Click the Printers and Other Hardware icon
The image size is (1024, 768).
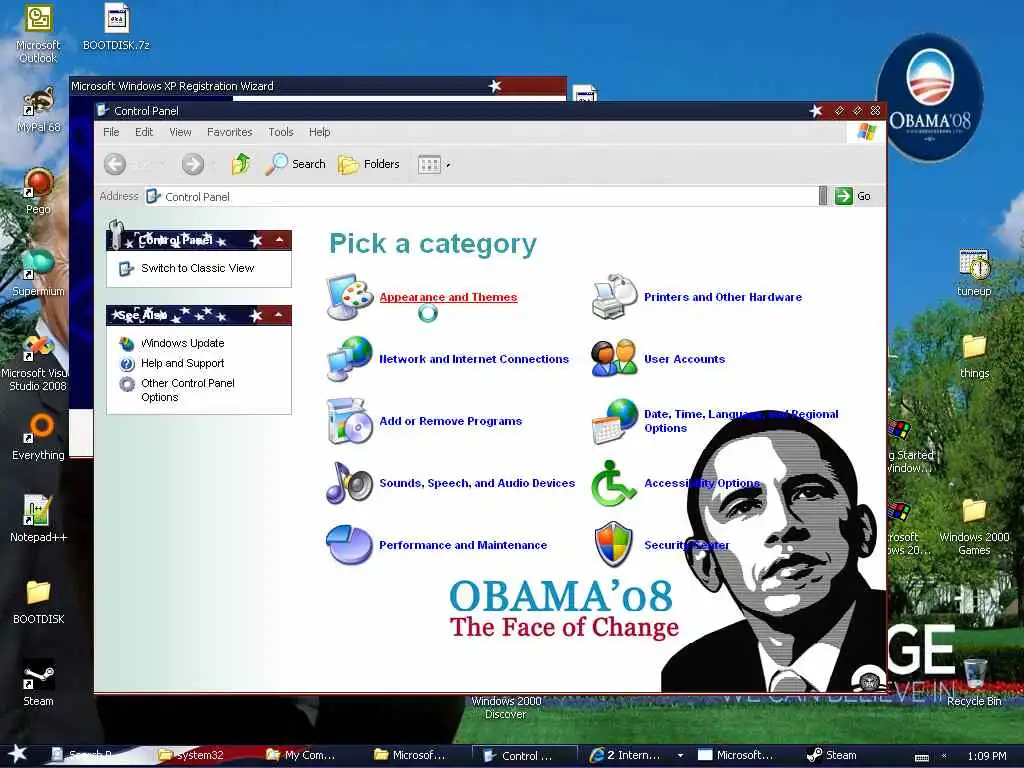[615, 297]
